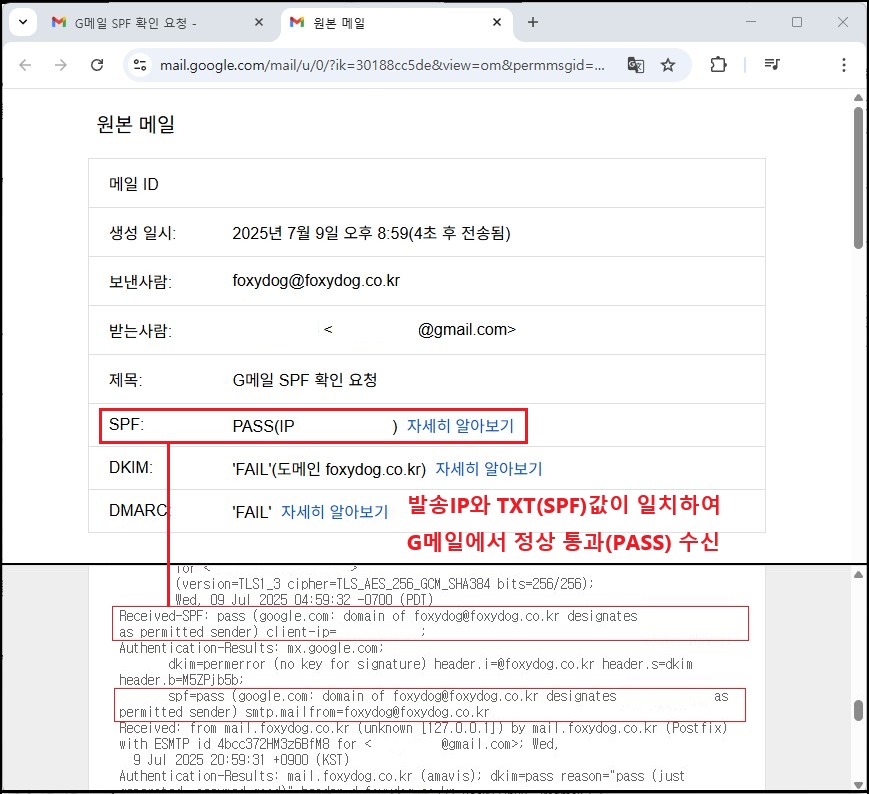The width and height of the screenshot is (869, 794).
Task: Click the '메일 ID' label
Action: click(134, 184)
